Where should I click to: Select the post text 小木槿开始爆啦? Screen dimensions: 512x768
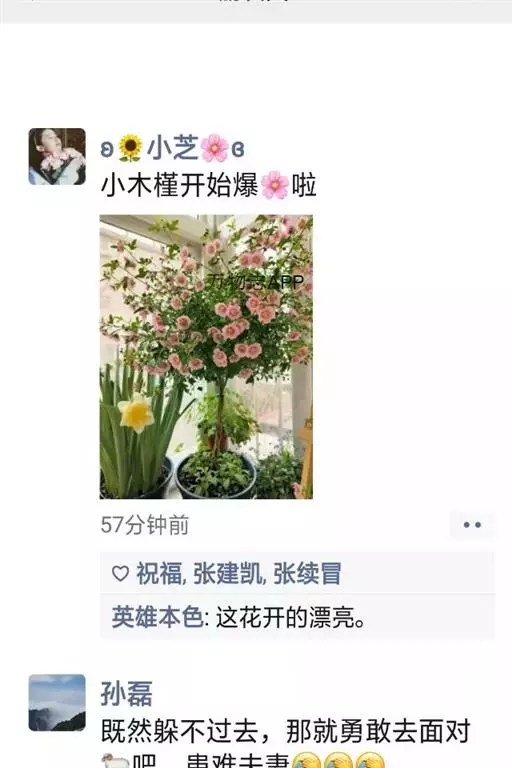click(209, 185)
